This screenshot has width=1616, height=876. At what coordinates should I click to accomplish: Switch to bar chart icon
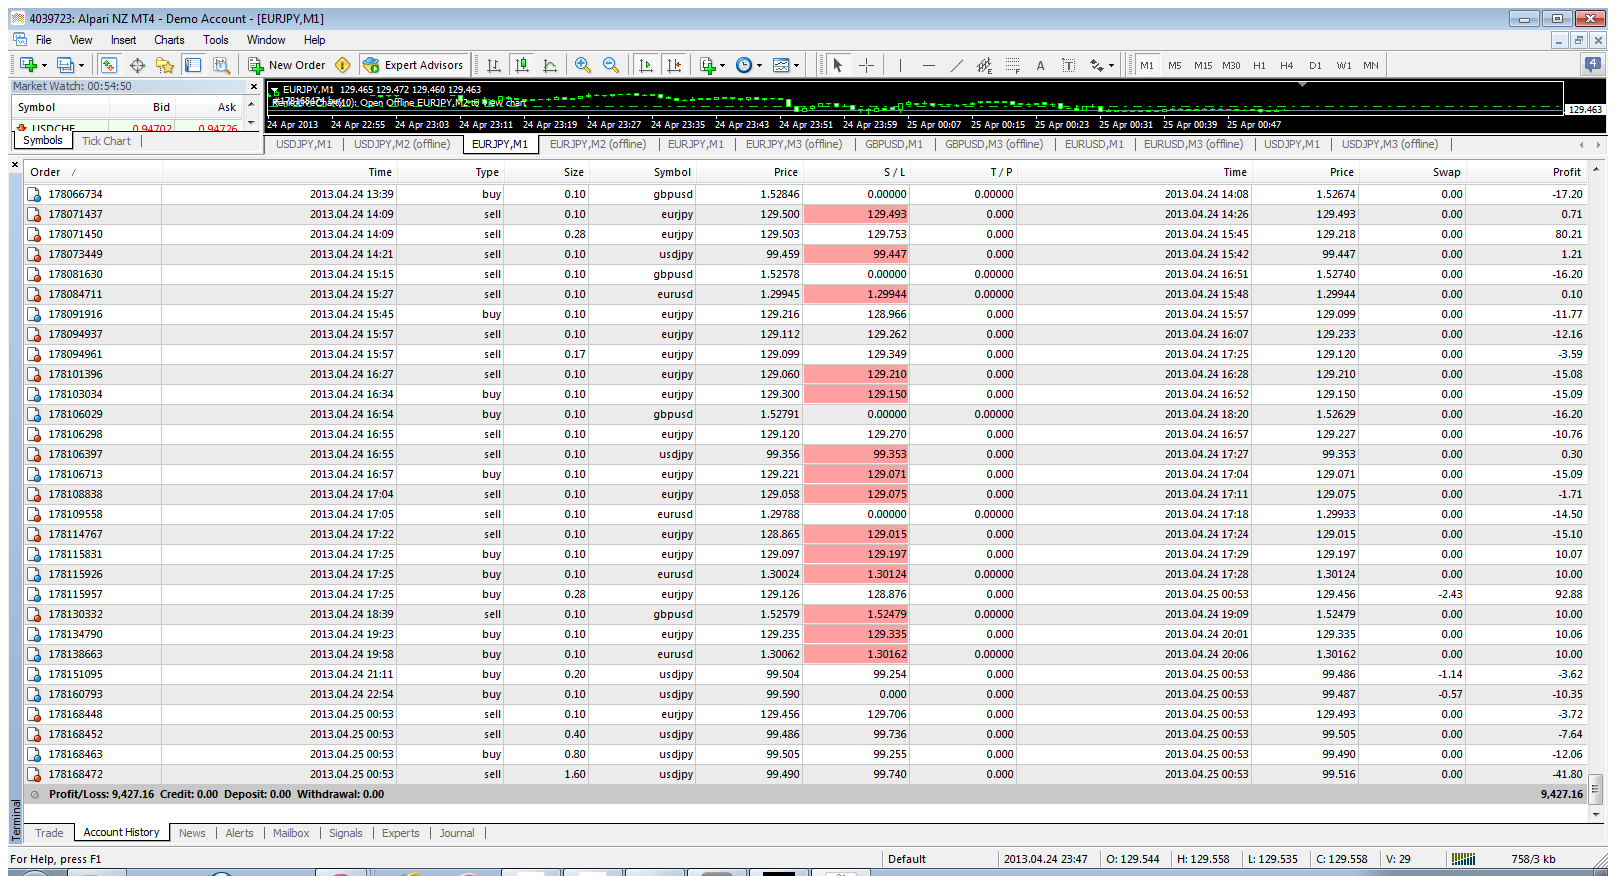click(494, 65)
